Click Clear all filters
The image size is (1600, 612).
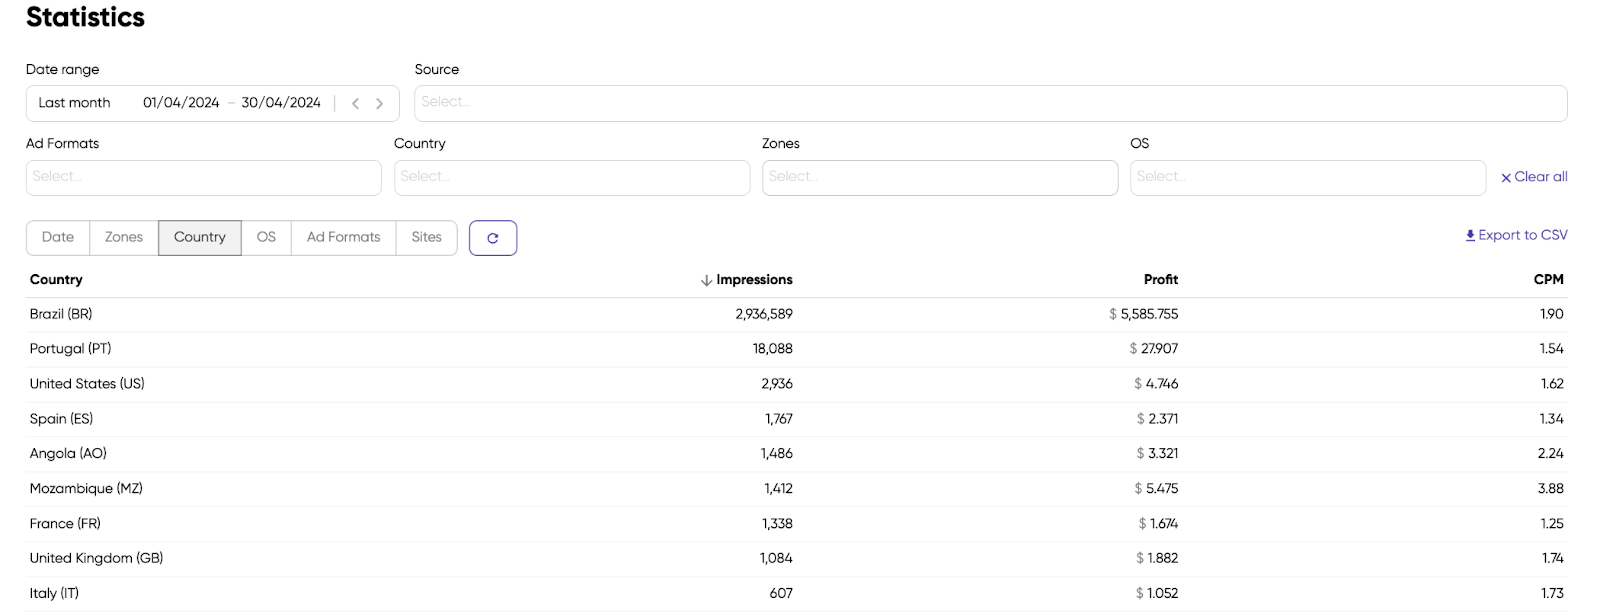coord(1534,177)
